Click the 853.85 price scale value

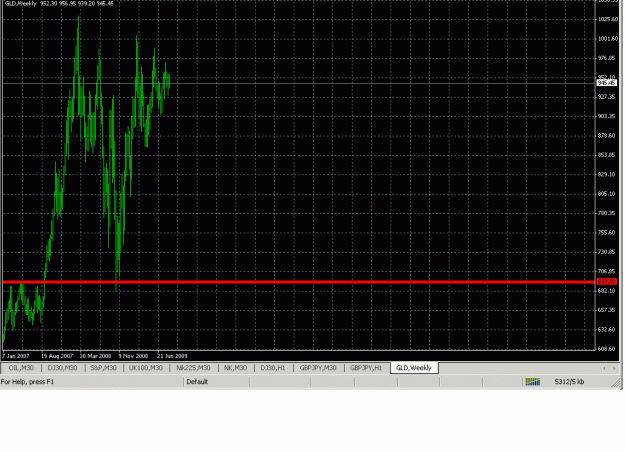click(607, 155)
